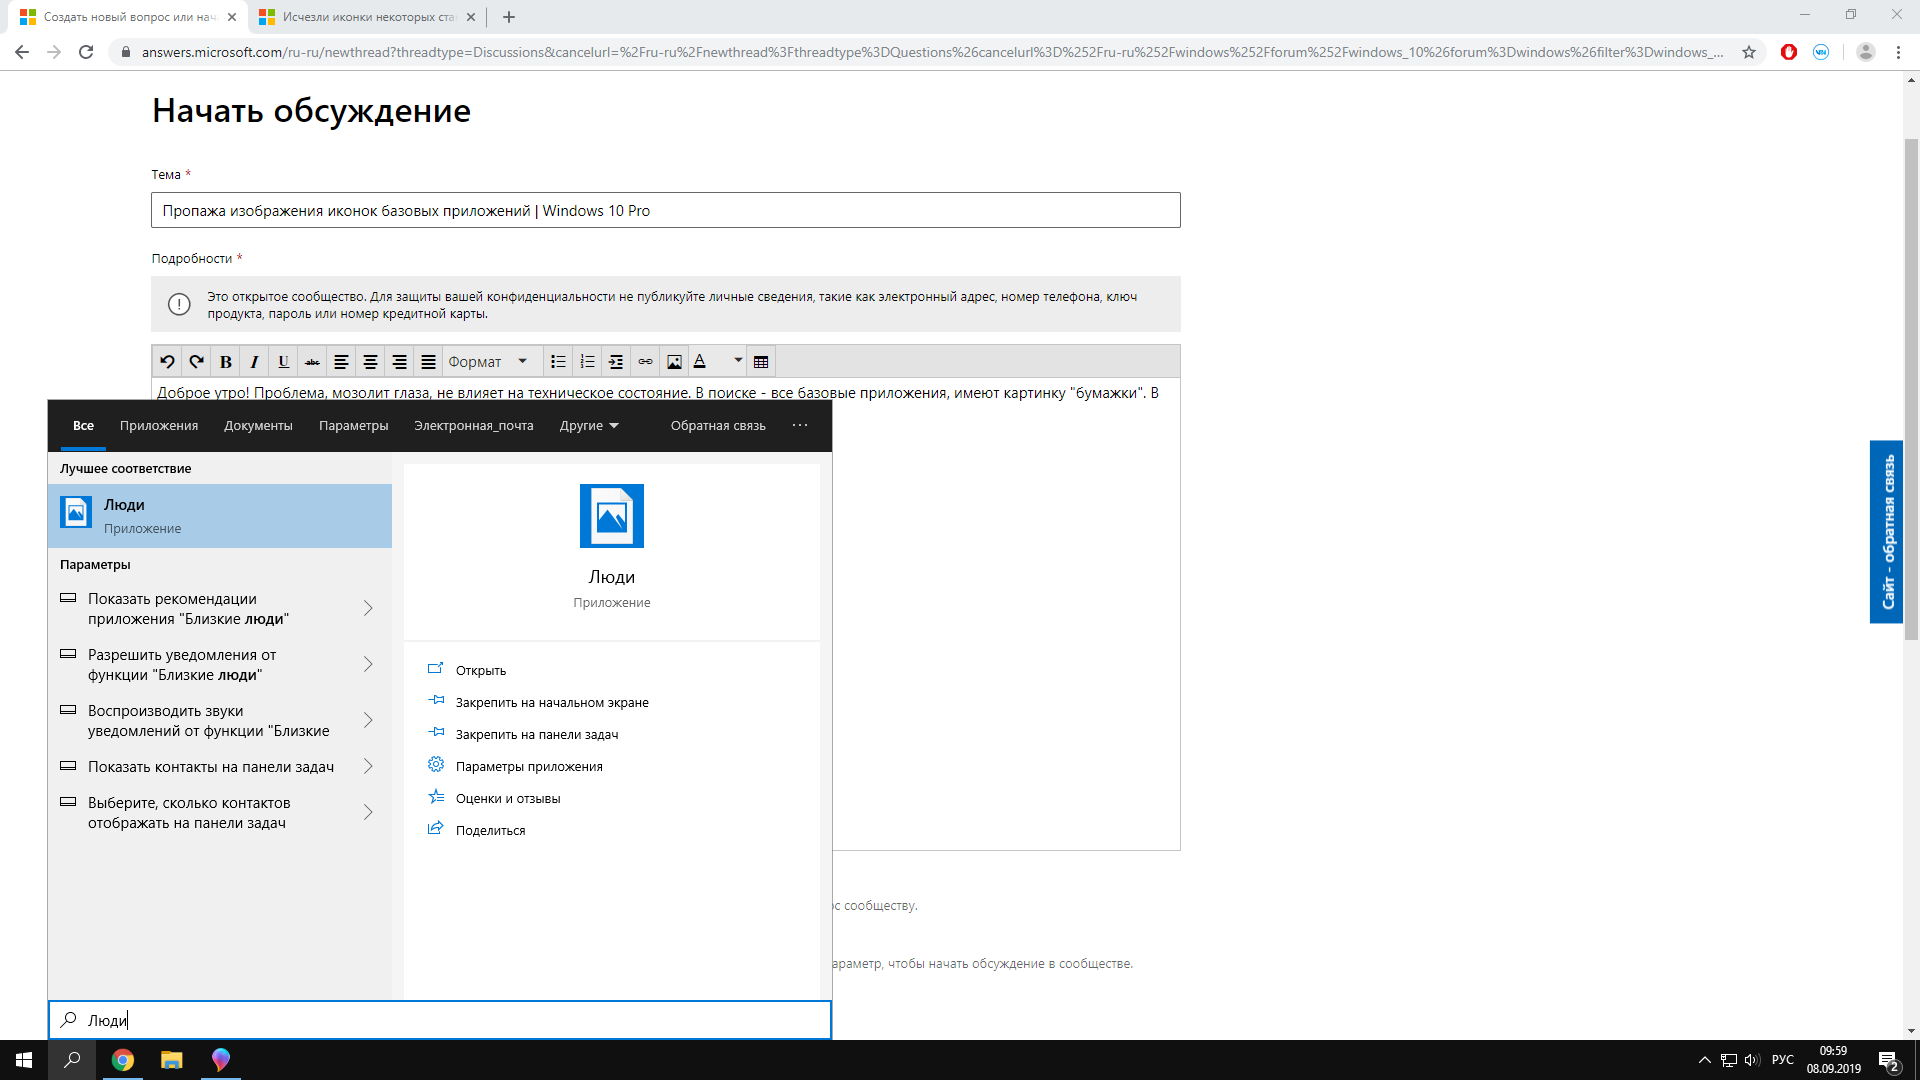Open File Explorer from the taskbar

pos(172,1060)
